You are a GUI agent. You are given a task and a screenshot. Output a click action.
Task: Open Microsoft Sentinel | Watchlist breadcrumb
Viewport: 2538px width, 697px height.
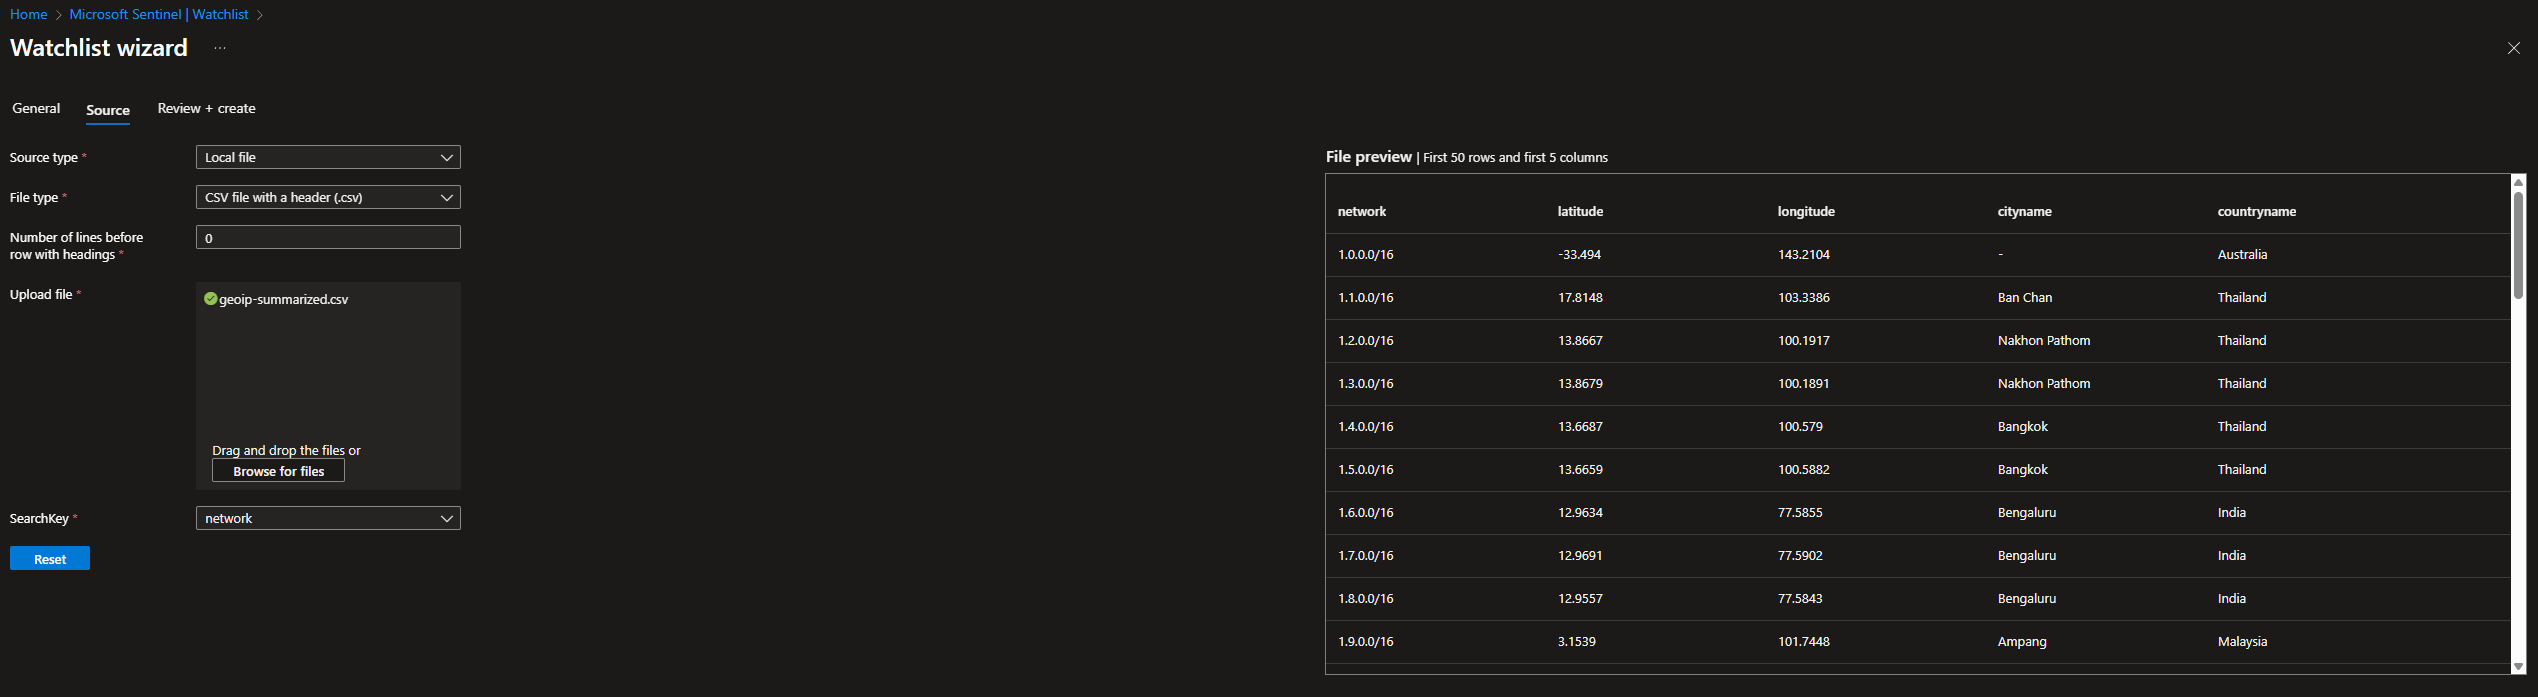click(x=159, y=14)
